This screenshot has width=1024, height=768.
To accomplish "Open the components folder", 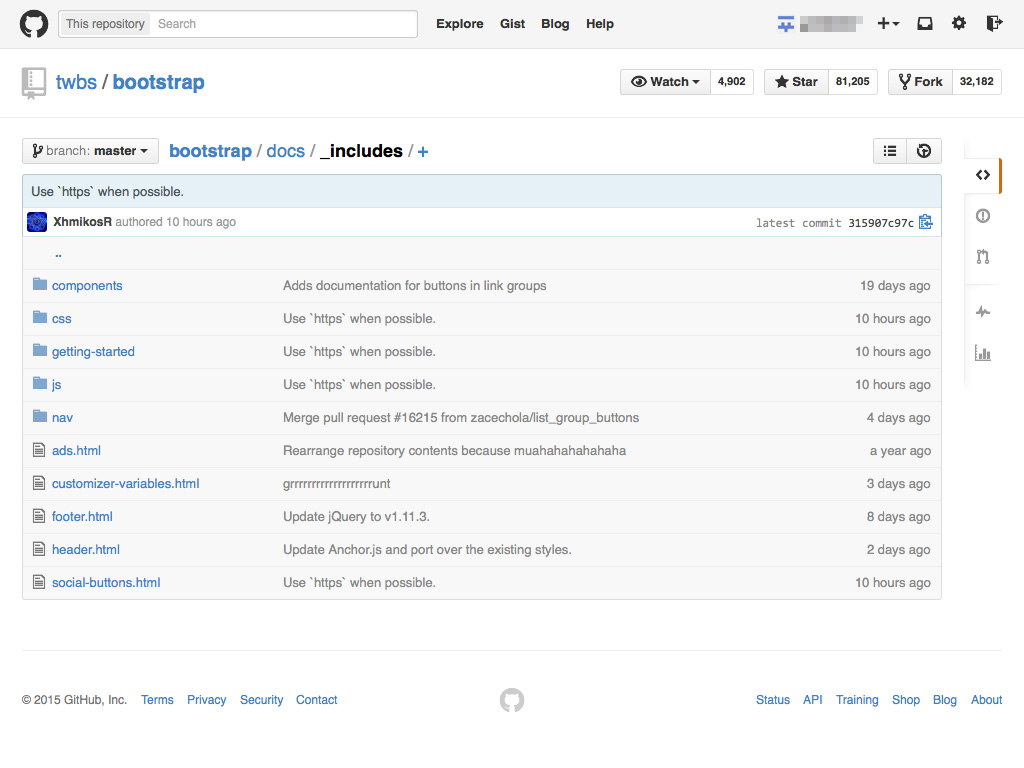I will (87, 285).
